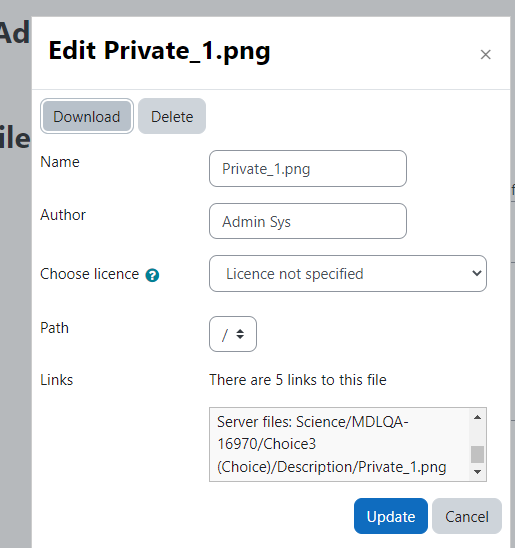The width and height of the screenshot is (515, 548).
Task: Click the Choose licence label
Action: pos(89,274)
